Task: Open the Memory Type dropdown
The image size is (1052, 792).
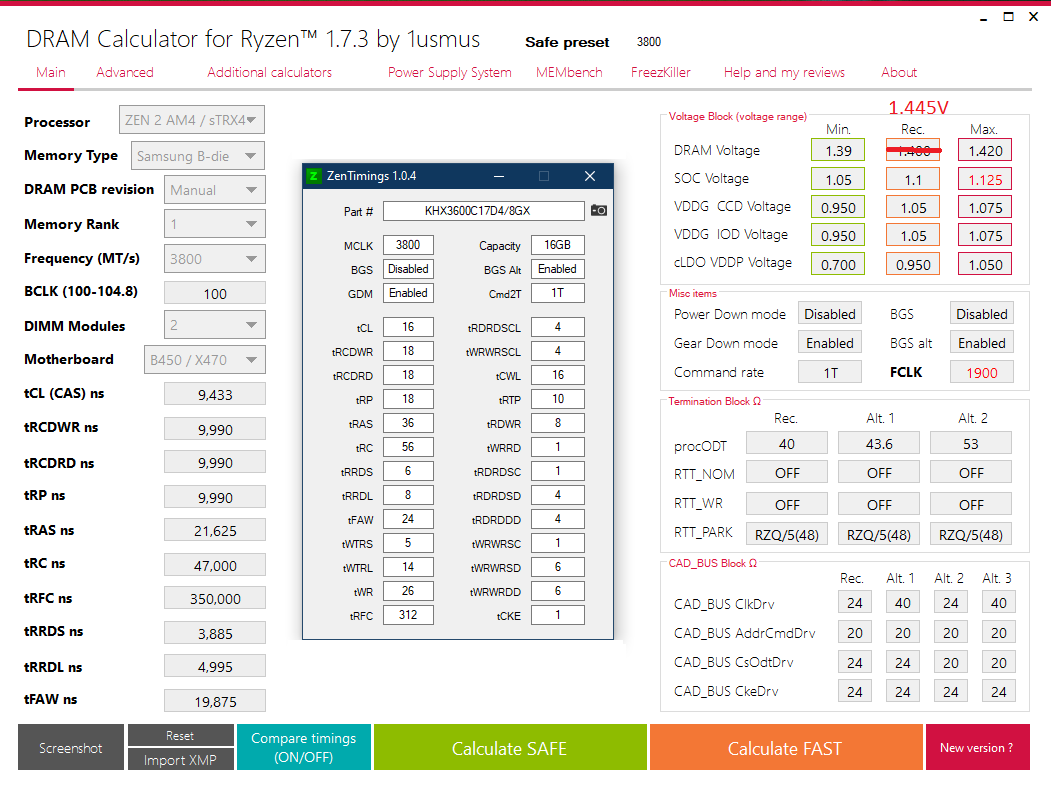Action: pos(198,156)
